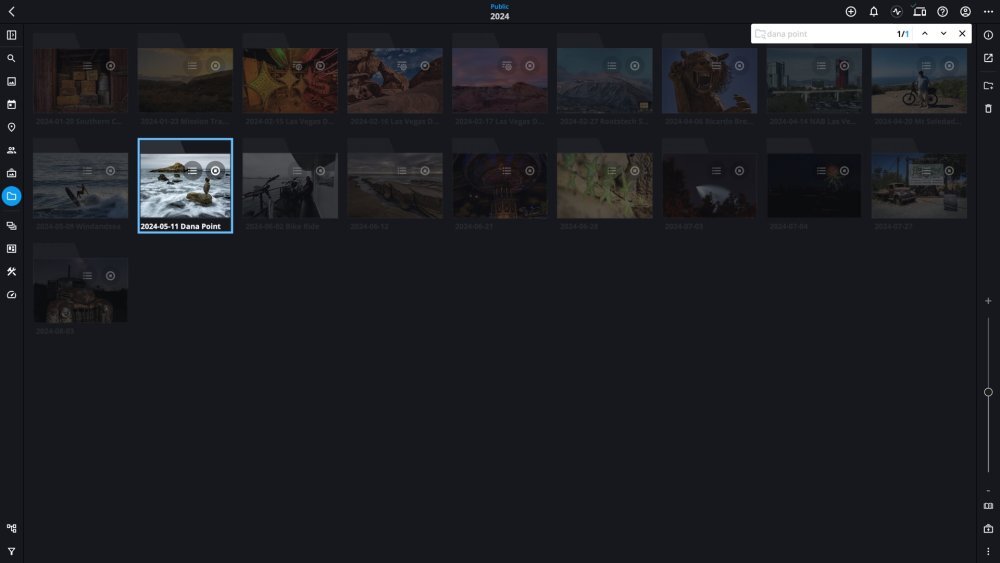Open list menu on Dana Point folder
1000x563 pixels.
pos(192,171)
